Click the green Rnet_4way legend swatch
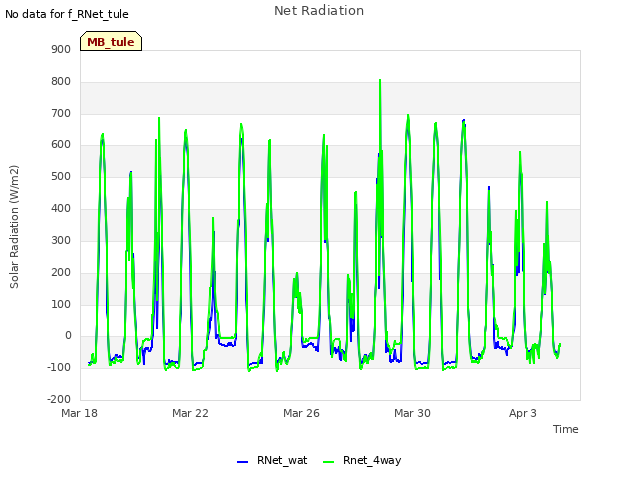640x480 pixels. click(328, 462)
